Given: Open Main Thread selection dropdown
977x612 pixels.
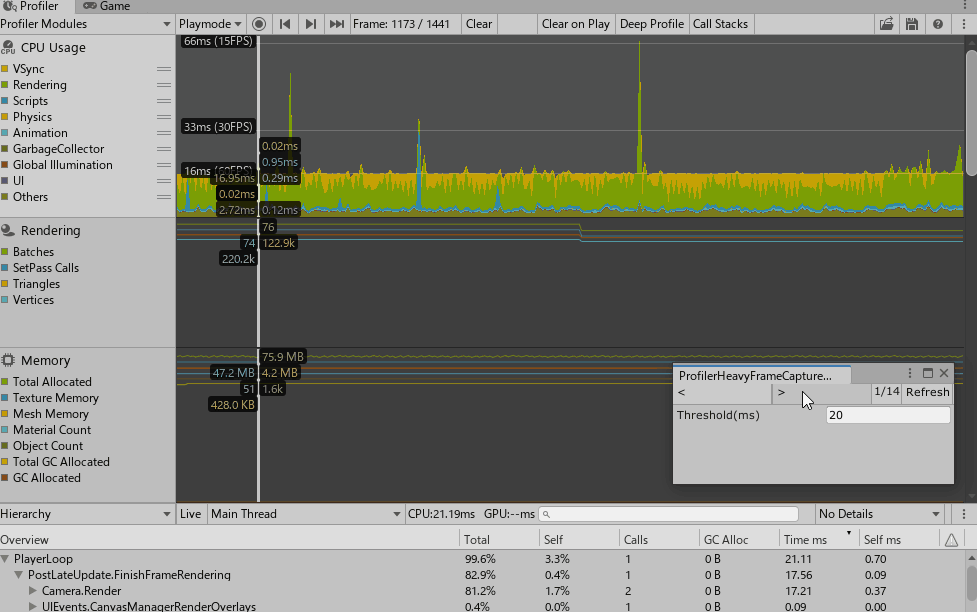Looking at the screenshot, I should [305, 514].
